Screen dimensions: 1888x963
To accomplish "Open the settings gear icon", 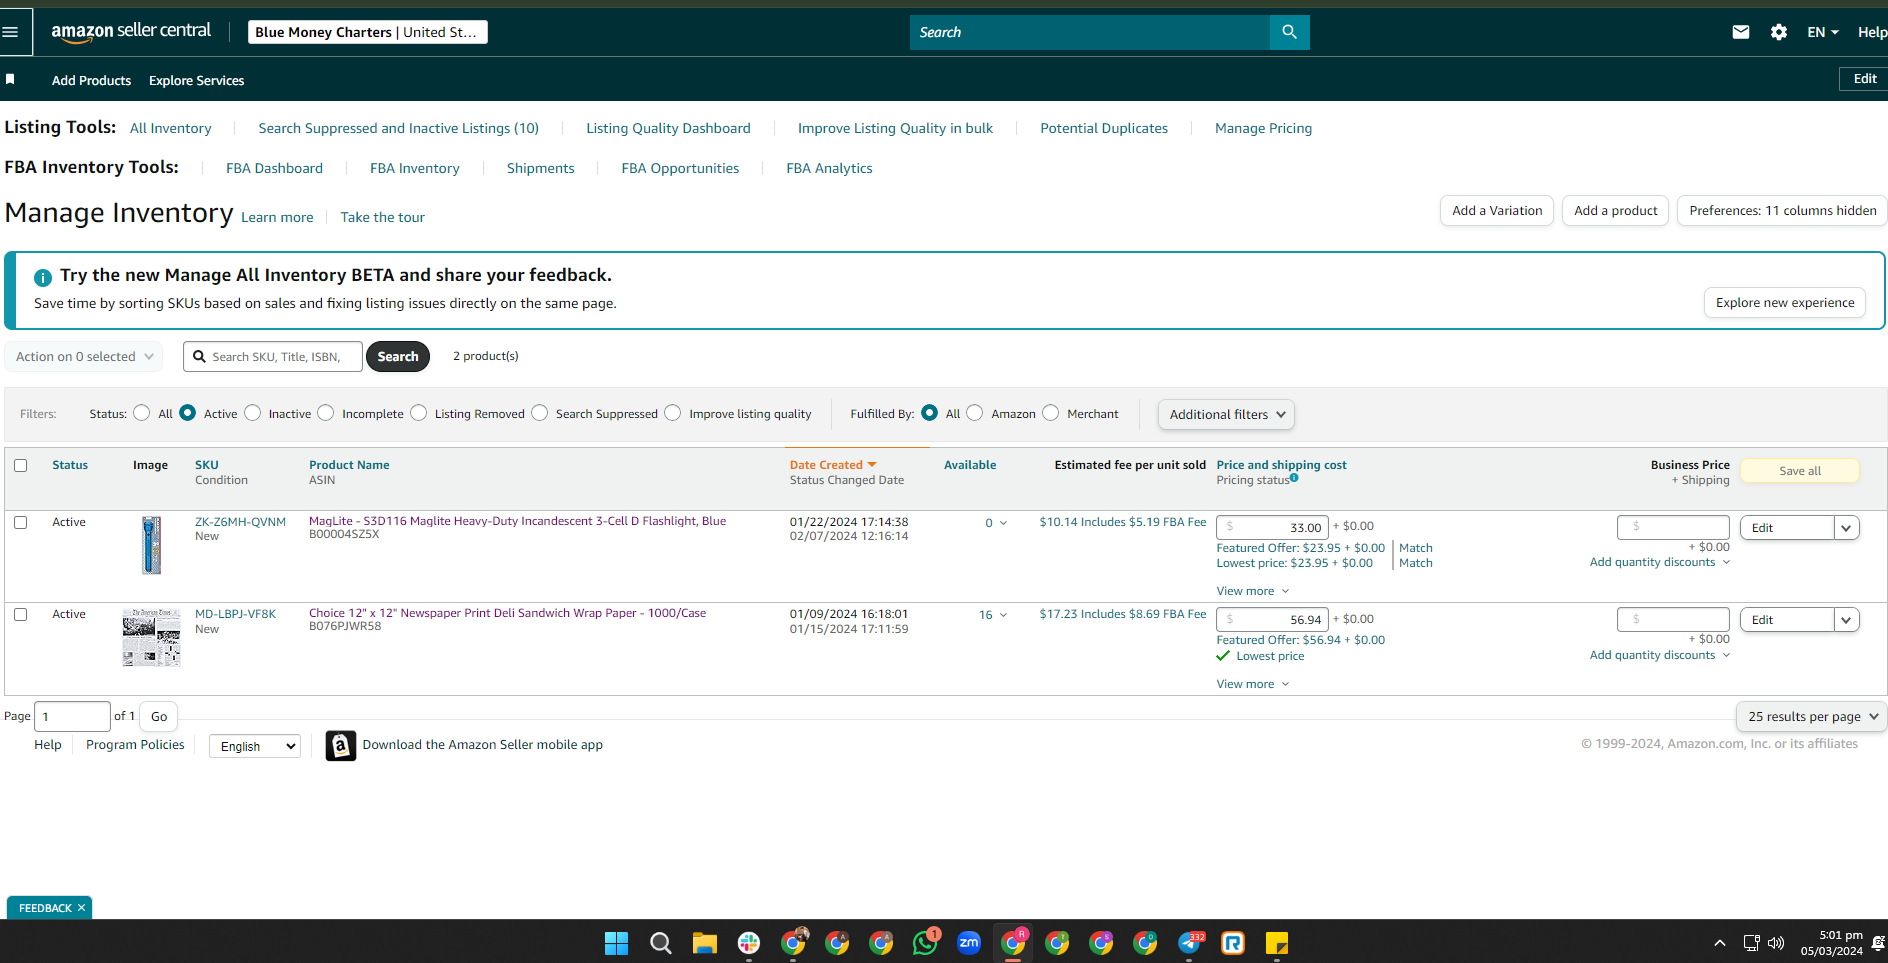I will tap(1779, 32).
